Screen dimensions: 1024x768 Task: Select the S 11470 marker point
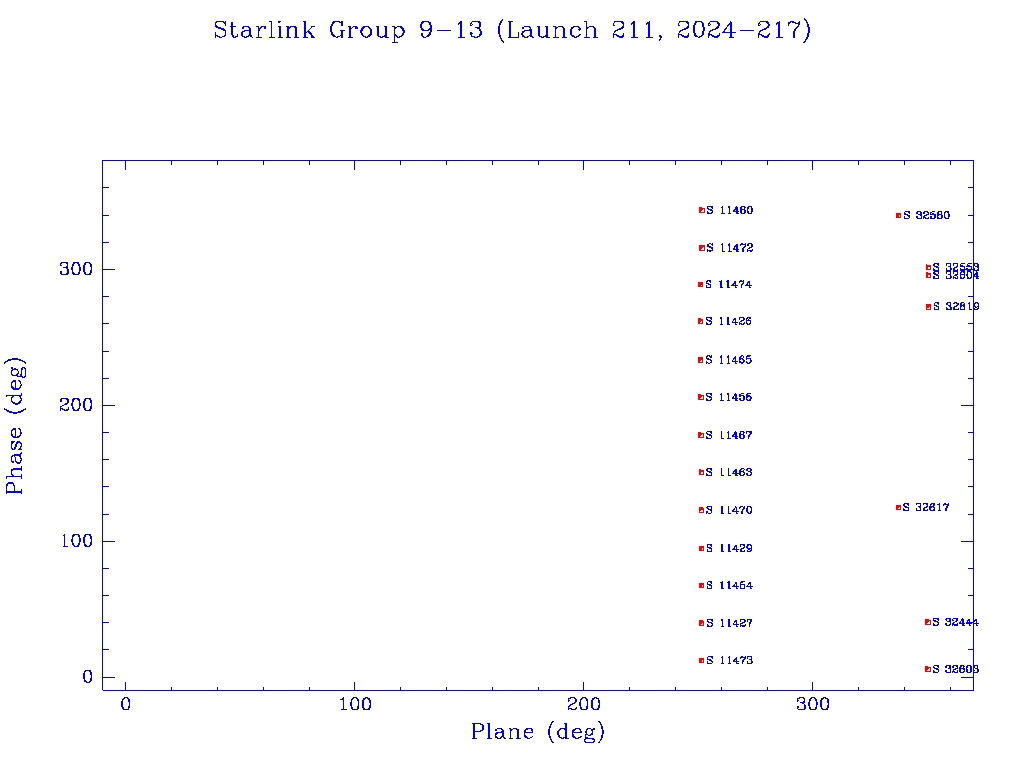click(701, 510)
